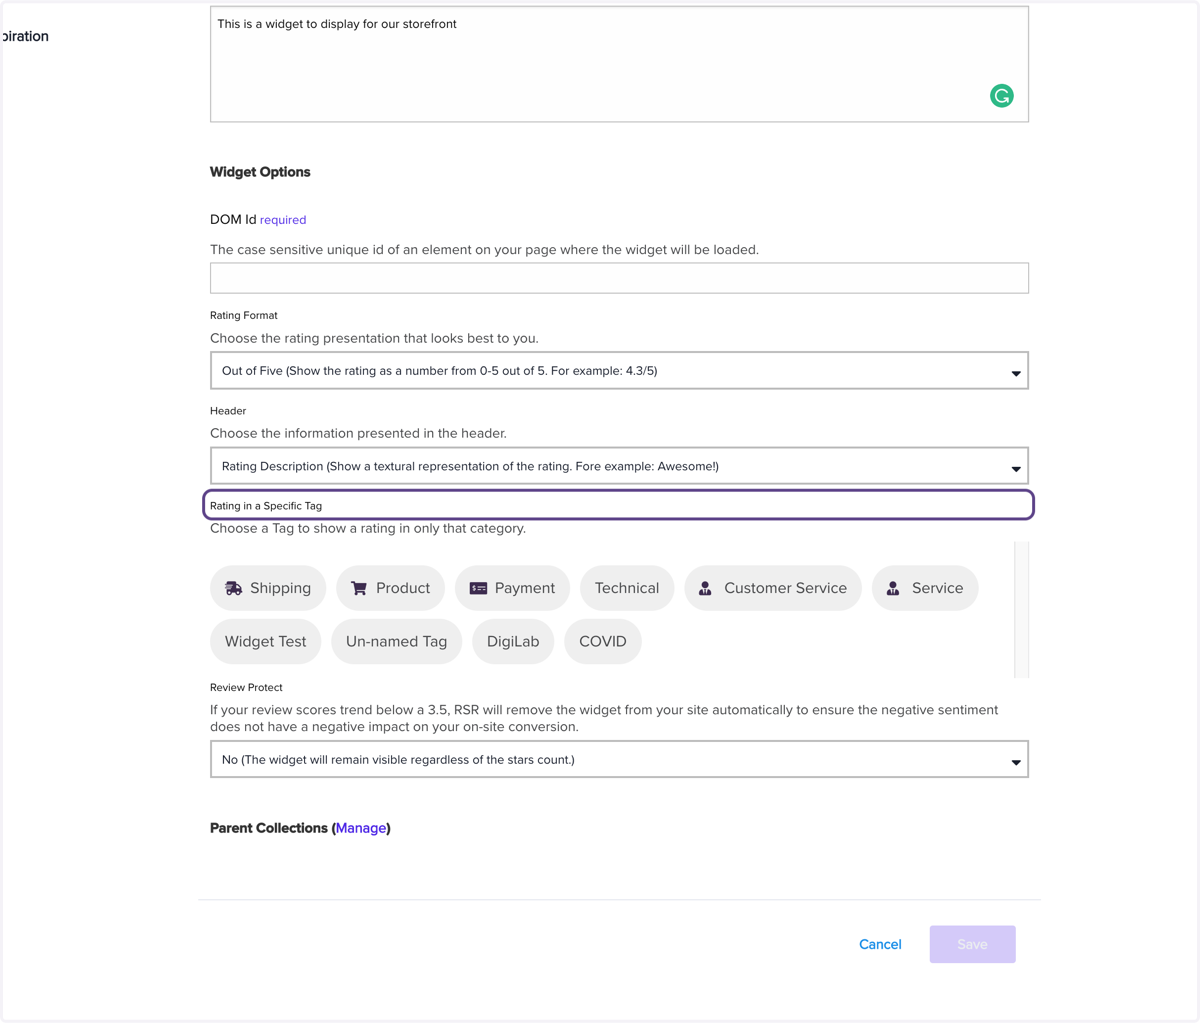1200x1023 pixels.
Task: Click the 'required' label next to DOM Id
Action: click(283, 220)
